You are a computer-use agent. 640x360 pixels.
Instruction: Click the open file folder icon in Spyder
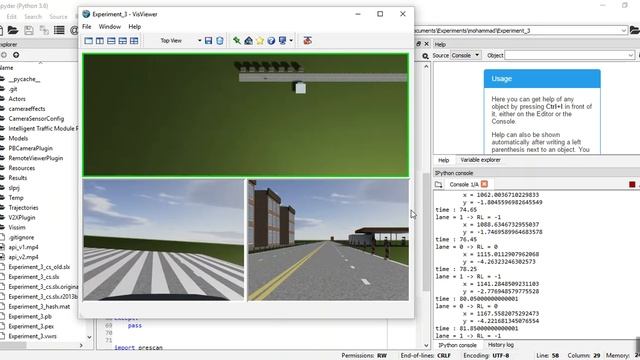click(13, 30)
